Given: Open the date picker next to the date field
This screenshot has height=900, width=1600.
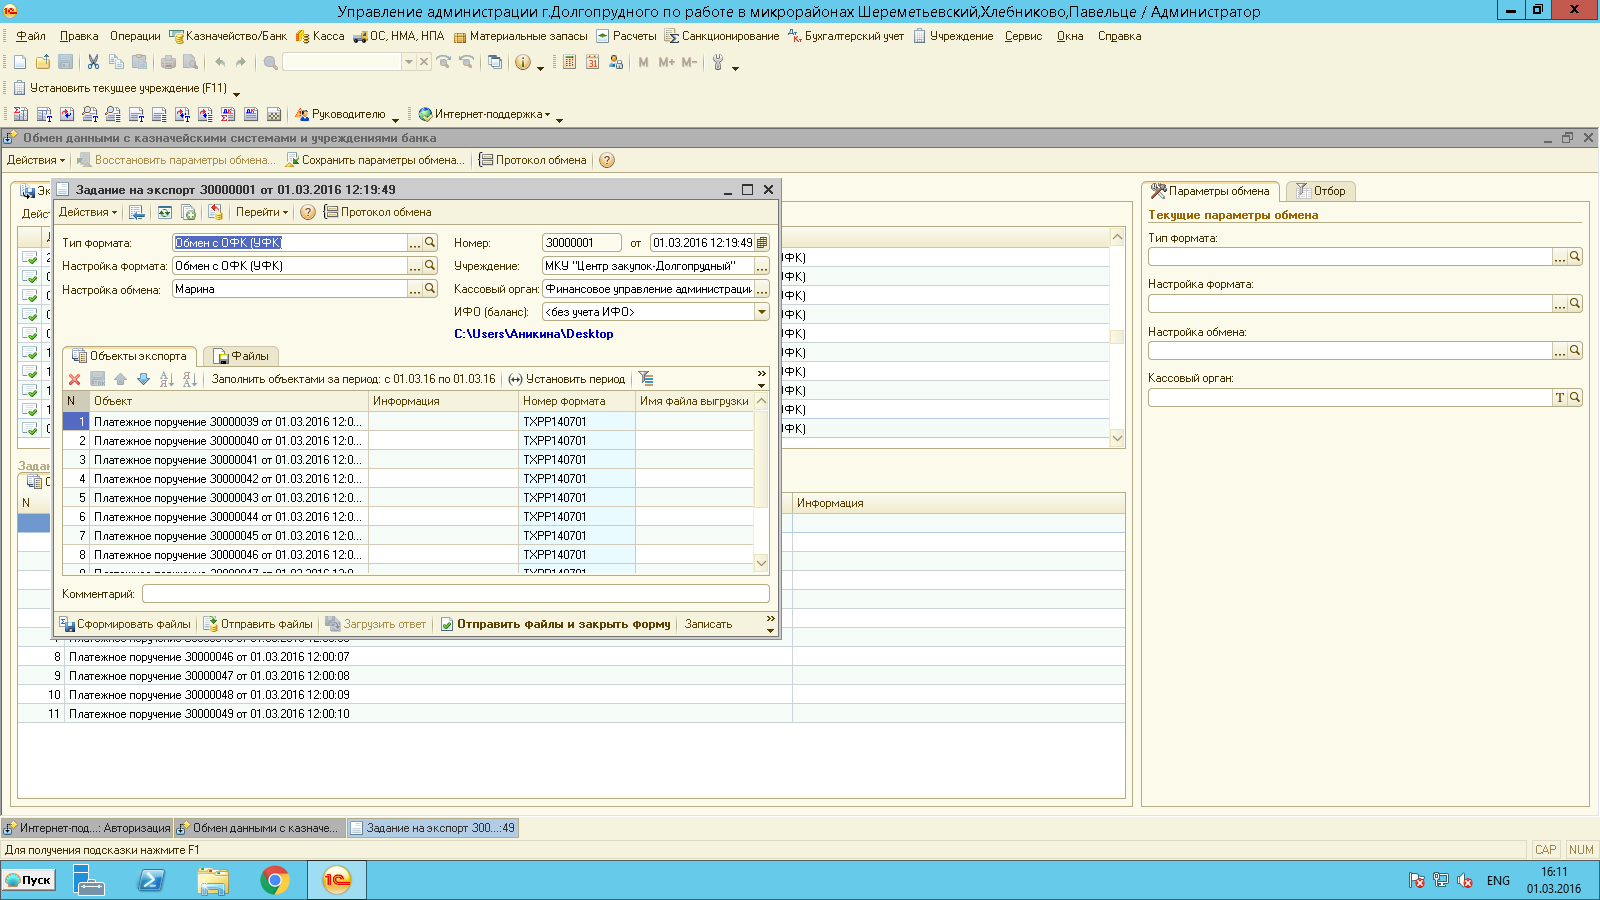Looking at the screenshot, I should pyautogui.click(x=762, y=243).
